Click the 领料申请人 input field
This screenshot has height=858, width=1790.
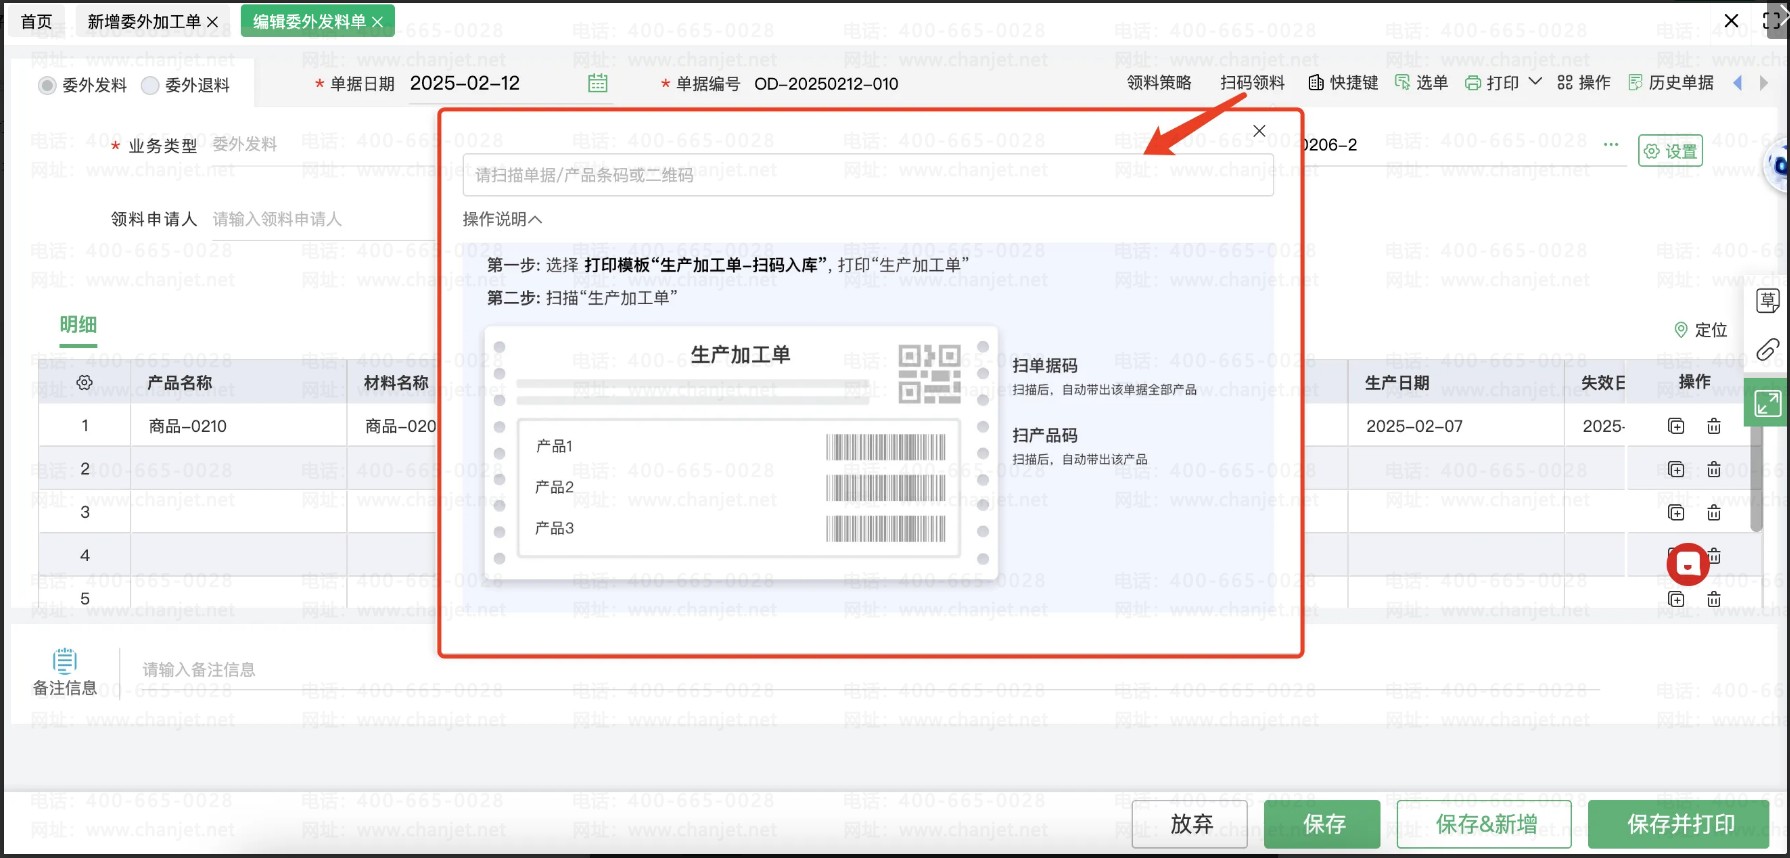point(322,219)
